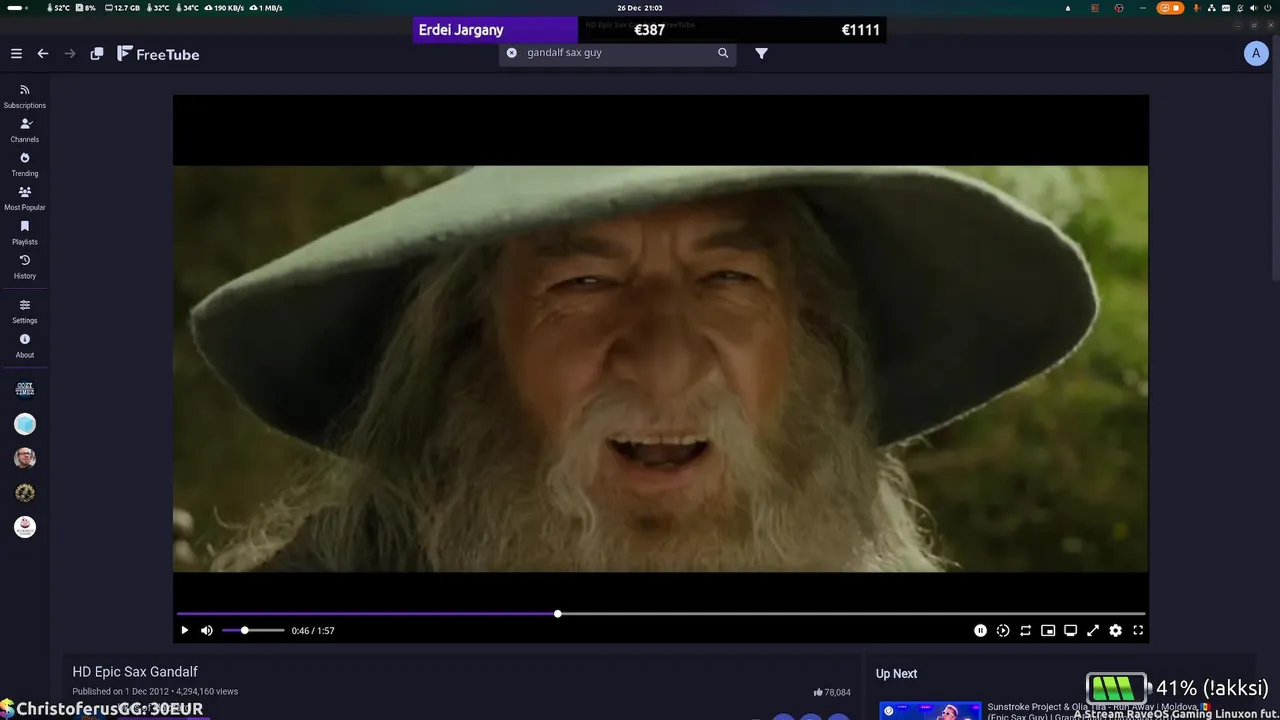The width and height of the screenshot is (1280, 720).
Task: Open Subscriptions in the sidebar
Action: click(x=25, y=96)
